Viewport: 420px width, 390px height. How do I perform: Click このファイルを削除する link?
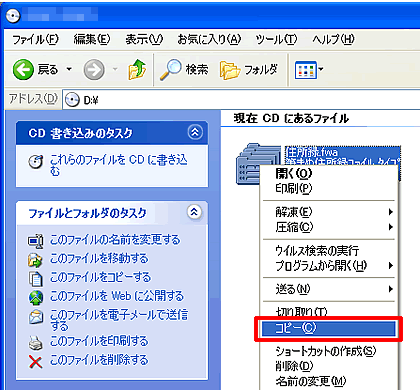(99, 360)
